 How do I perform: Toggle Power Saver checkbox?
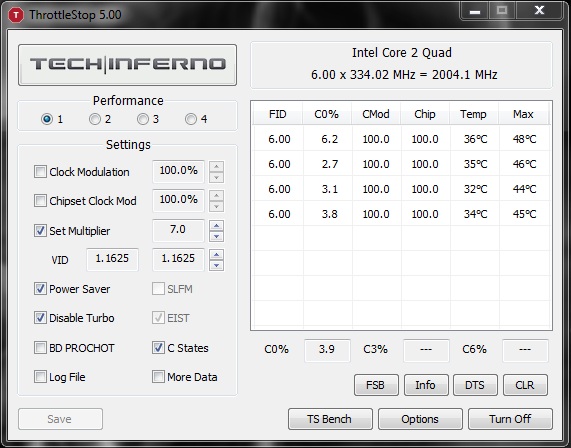pos(40,289)
